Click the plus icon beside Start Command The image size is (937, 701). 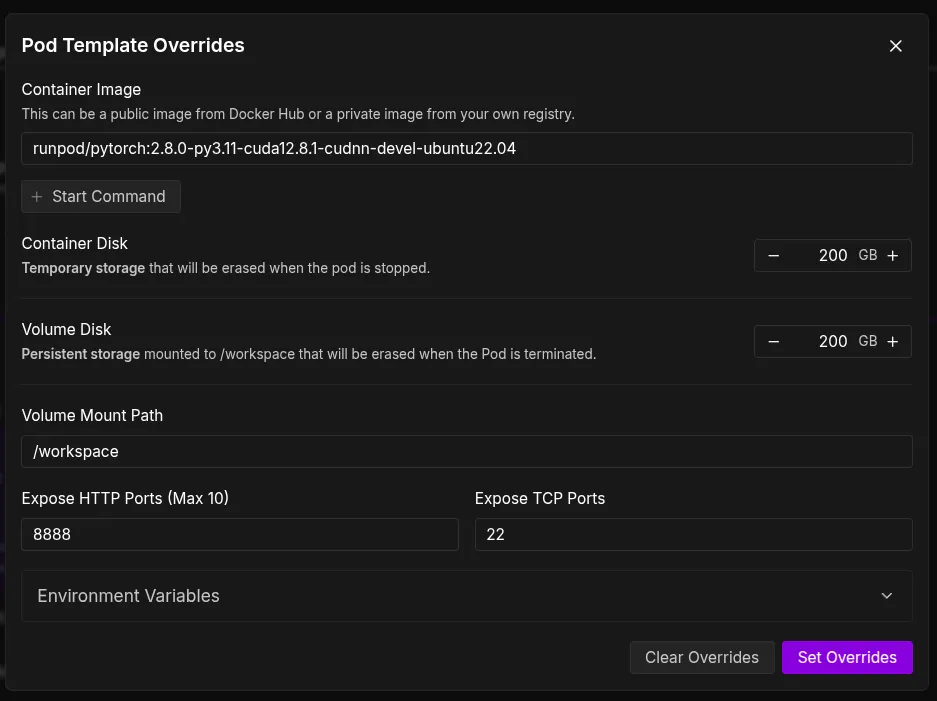[x=37, y=197]
